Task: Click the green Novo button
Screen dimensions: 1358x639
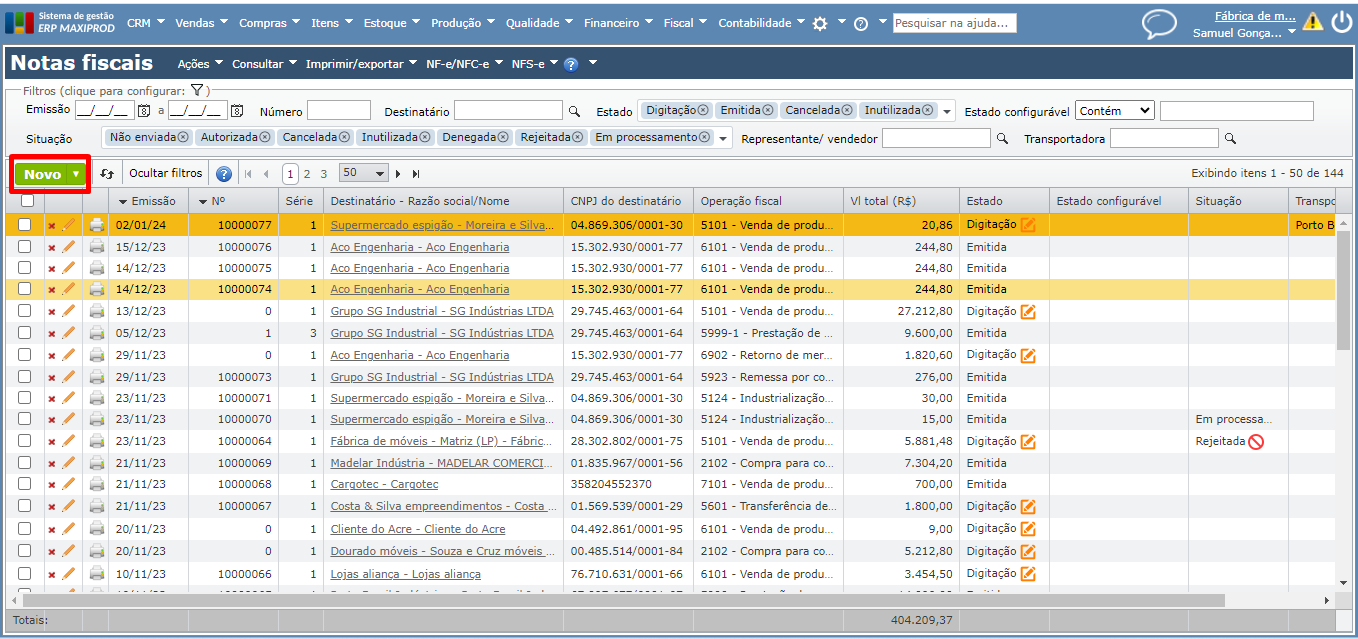Action: [x=43, y=174]
